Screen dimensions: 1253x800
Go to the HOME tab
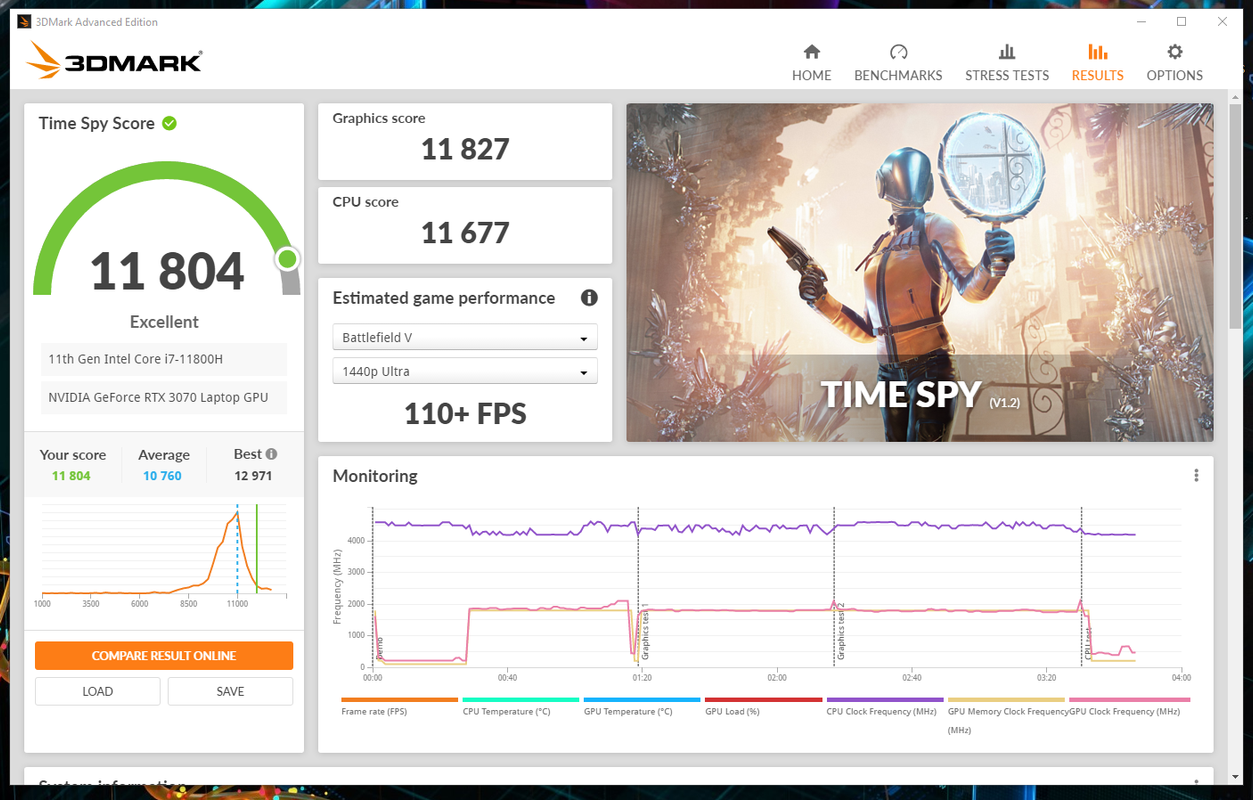click(x=811, y=75)
